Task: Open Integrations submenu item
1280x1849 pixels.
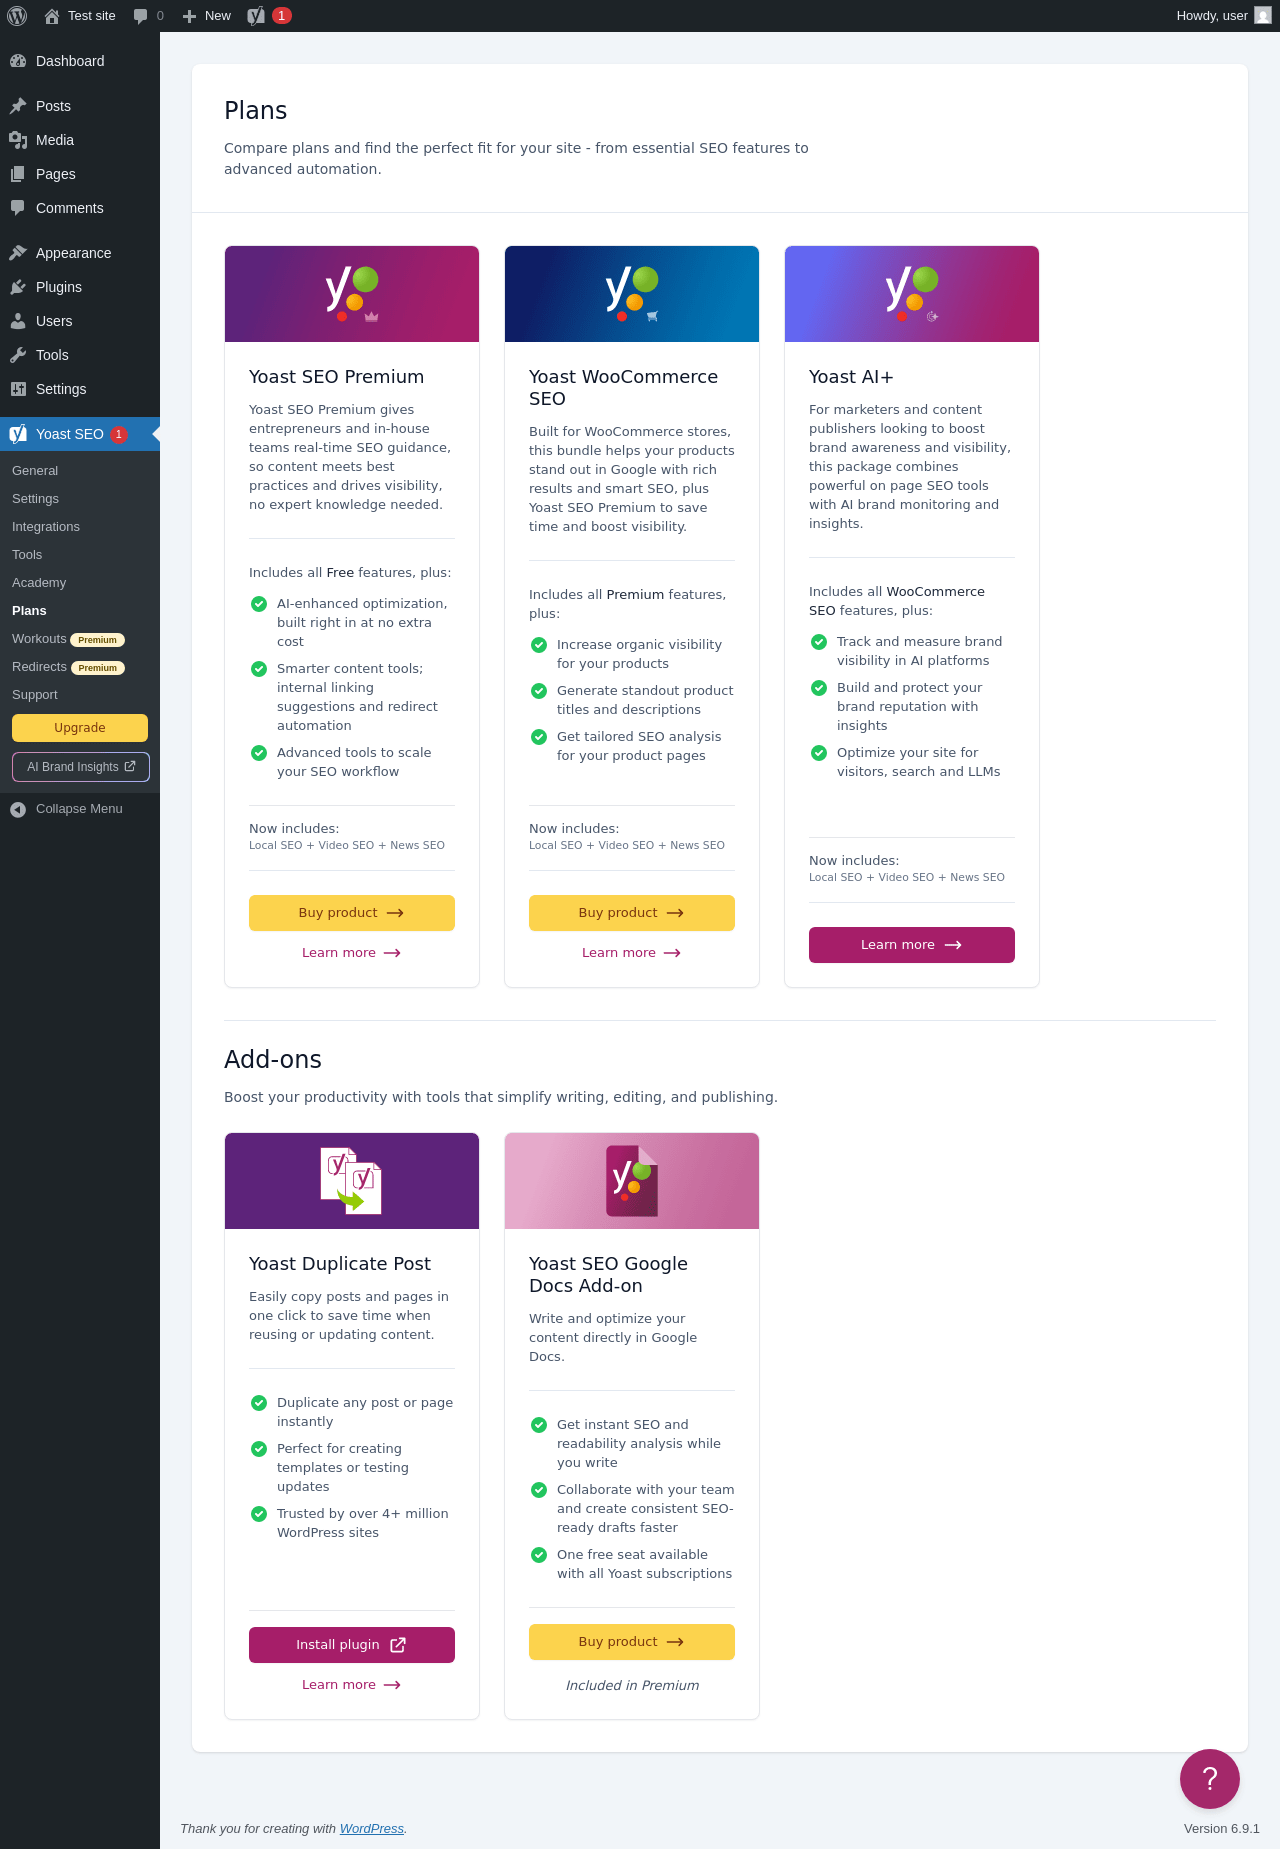Action: coord(46,527)
